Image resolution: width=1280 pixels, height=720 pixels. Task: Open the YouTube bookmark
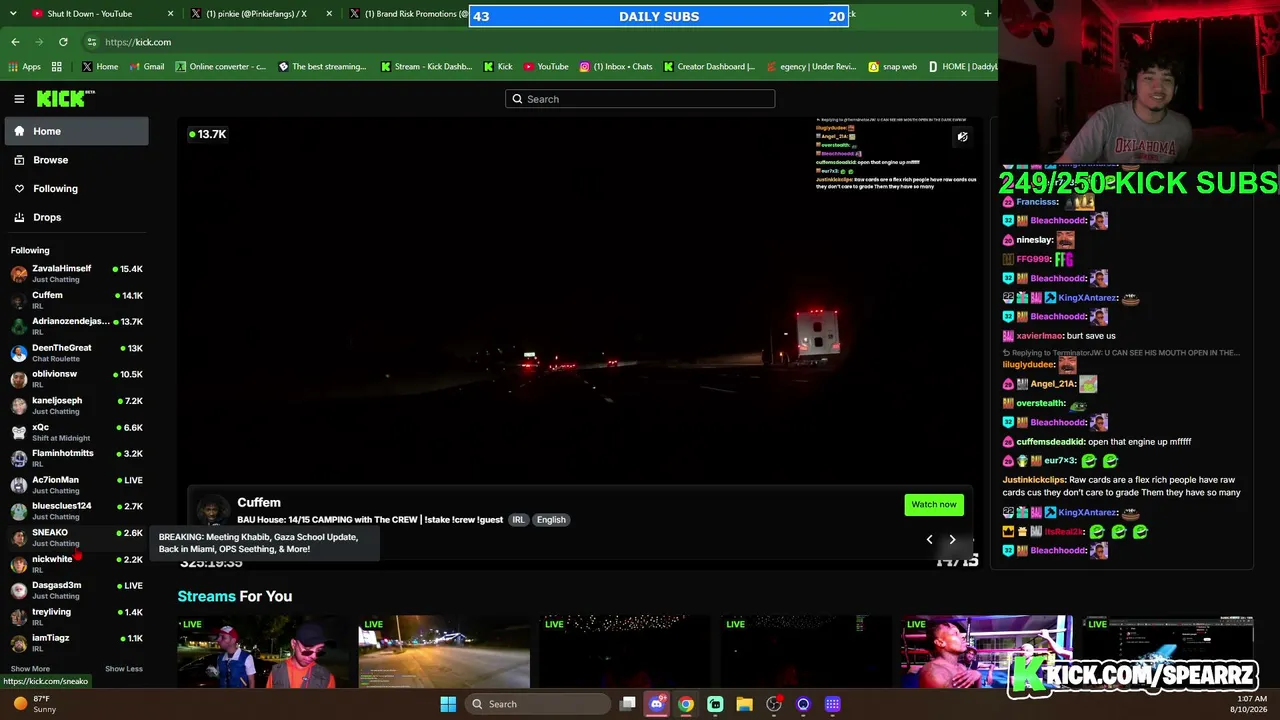546,67
